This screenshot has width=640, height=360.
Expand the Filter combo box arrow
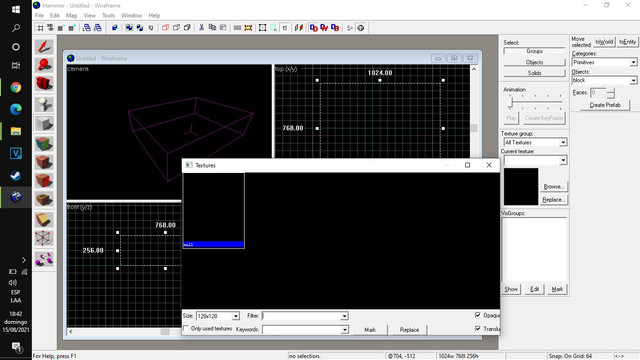click(x=344, y=316)
